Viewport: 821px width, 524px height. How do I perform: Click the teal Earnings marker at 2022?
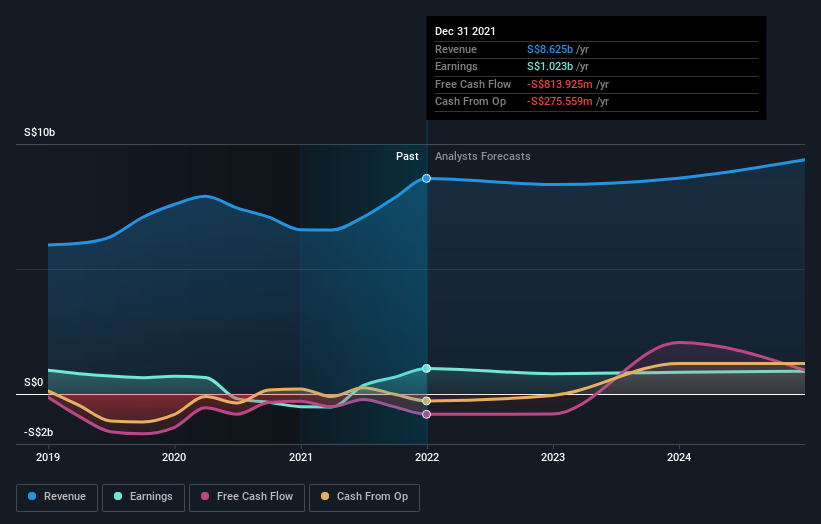pos(427,369)
